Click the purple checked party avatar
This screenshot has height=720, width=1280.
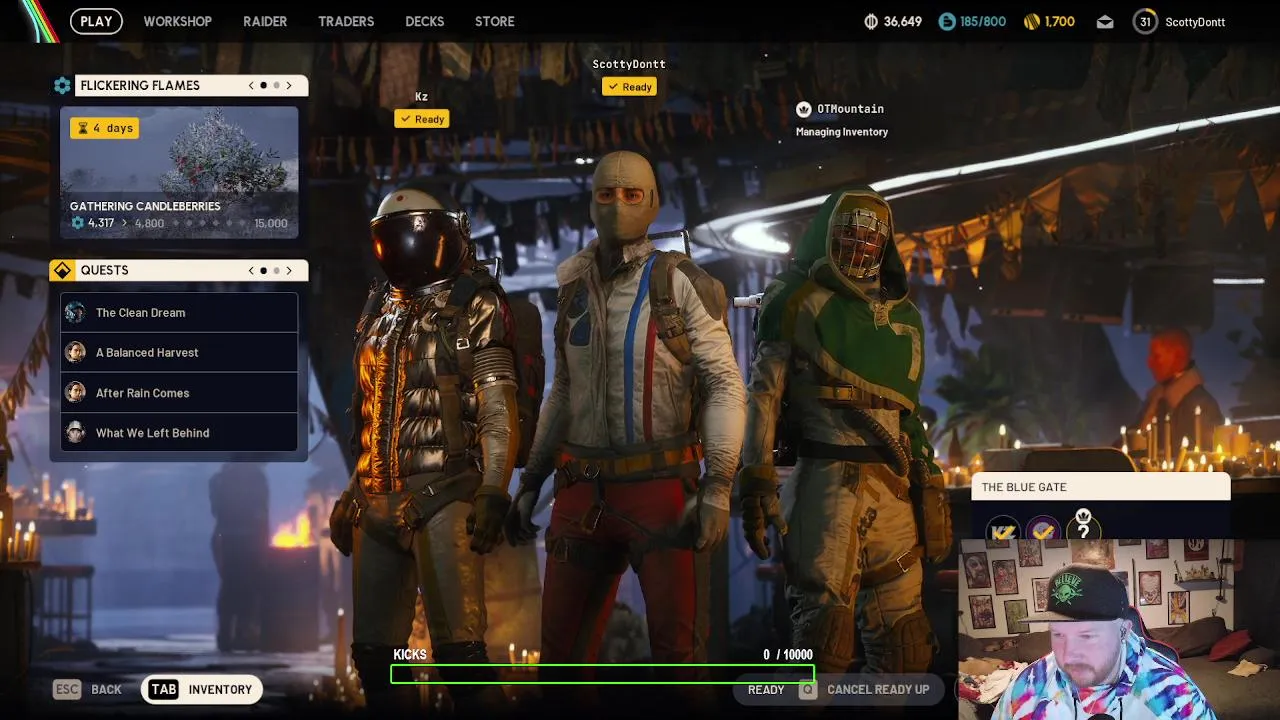1043,532
